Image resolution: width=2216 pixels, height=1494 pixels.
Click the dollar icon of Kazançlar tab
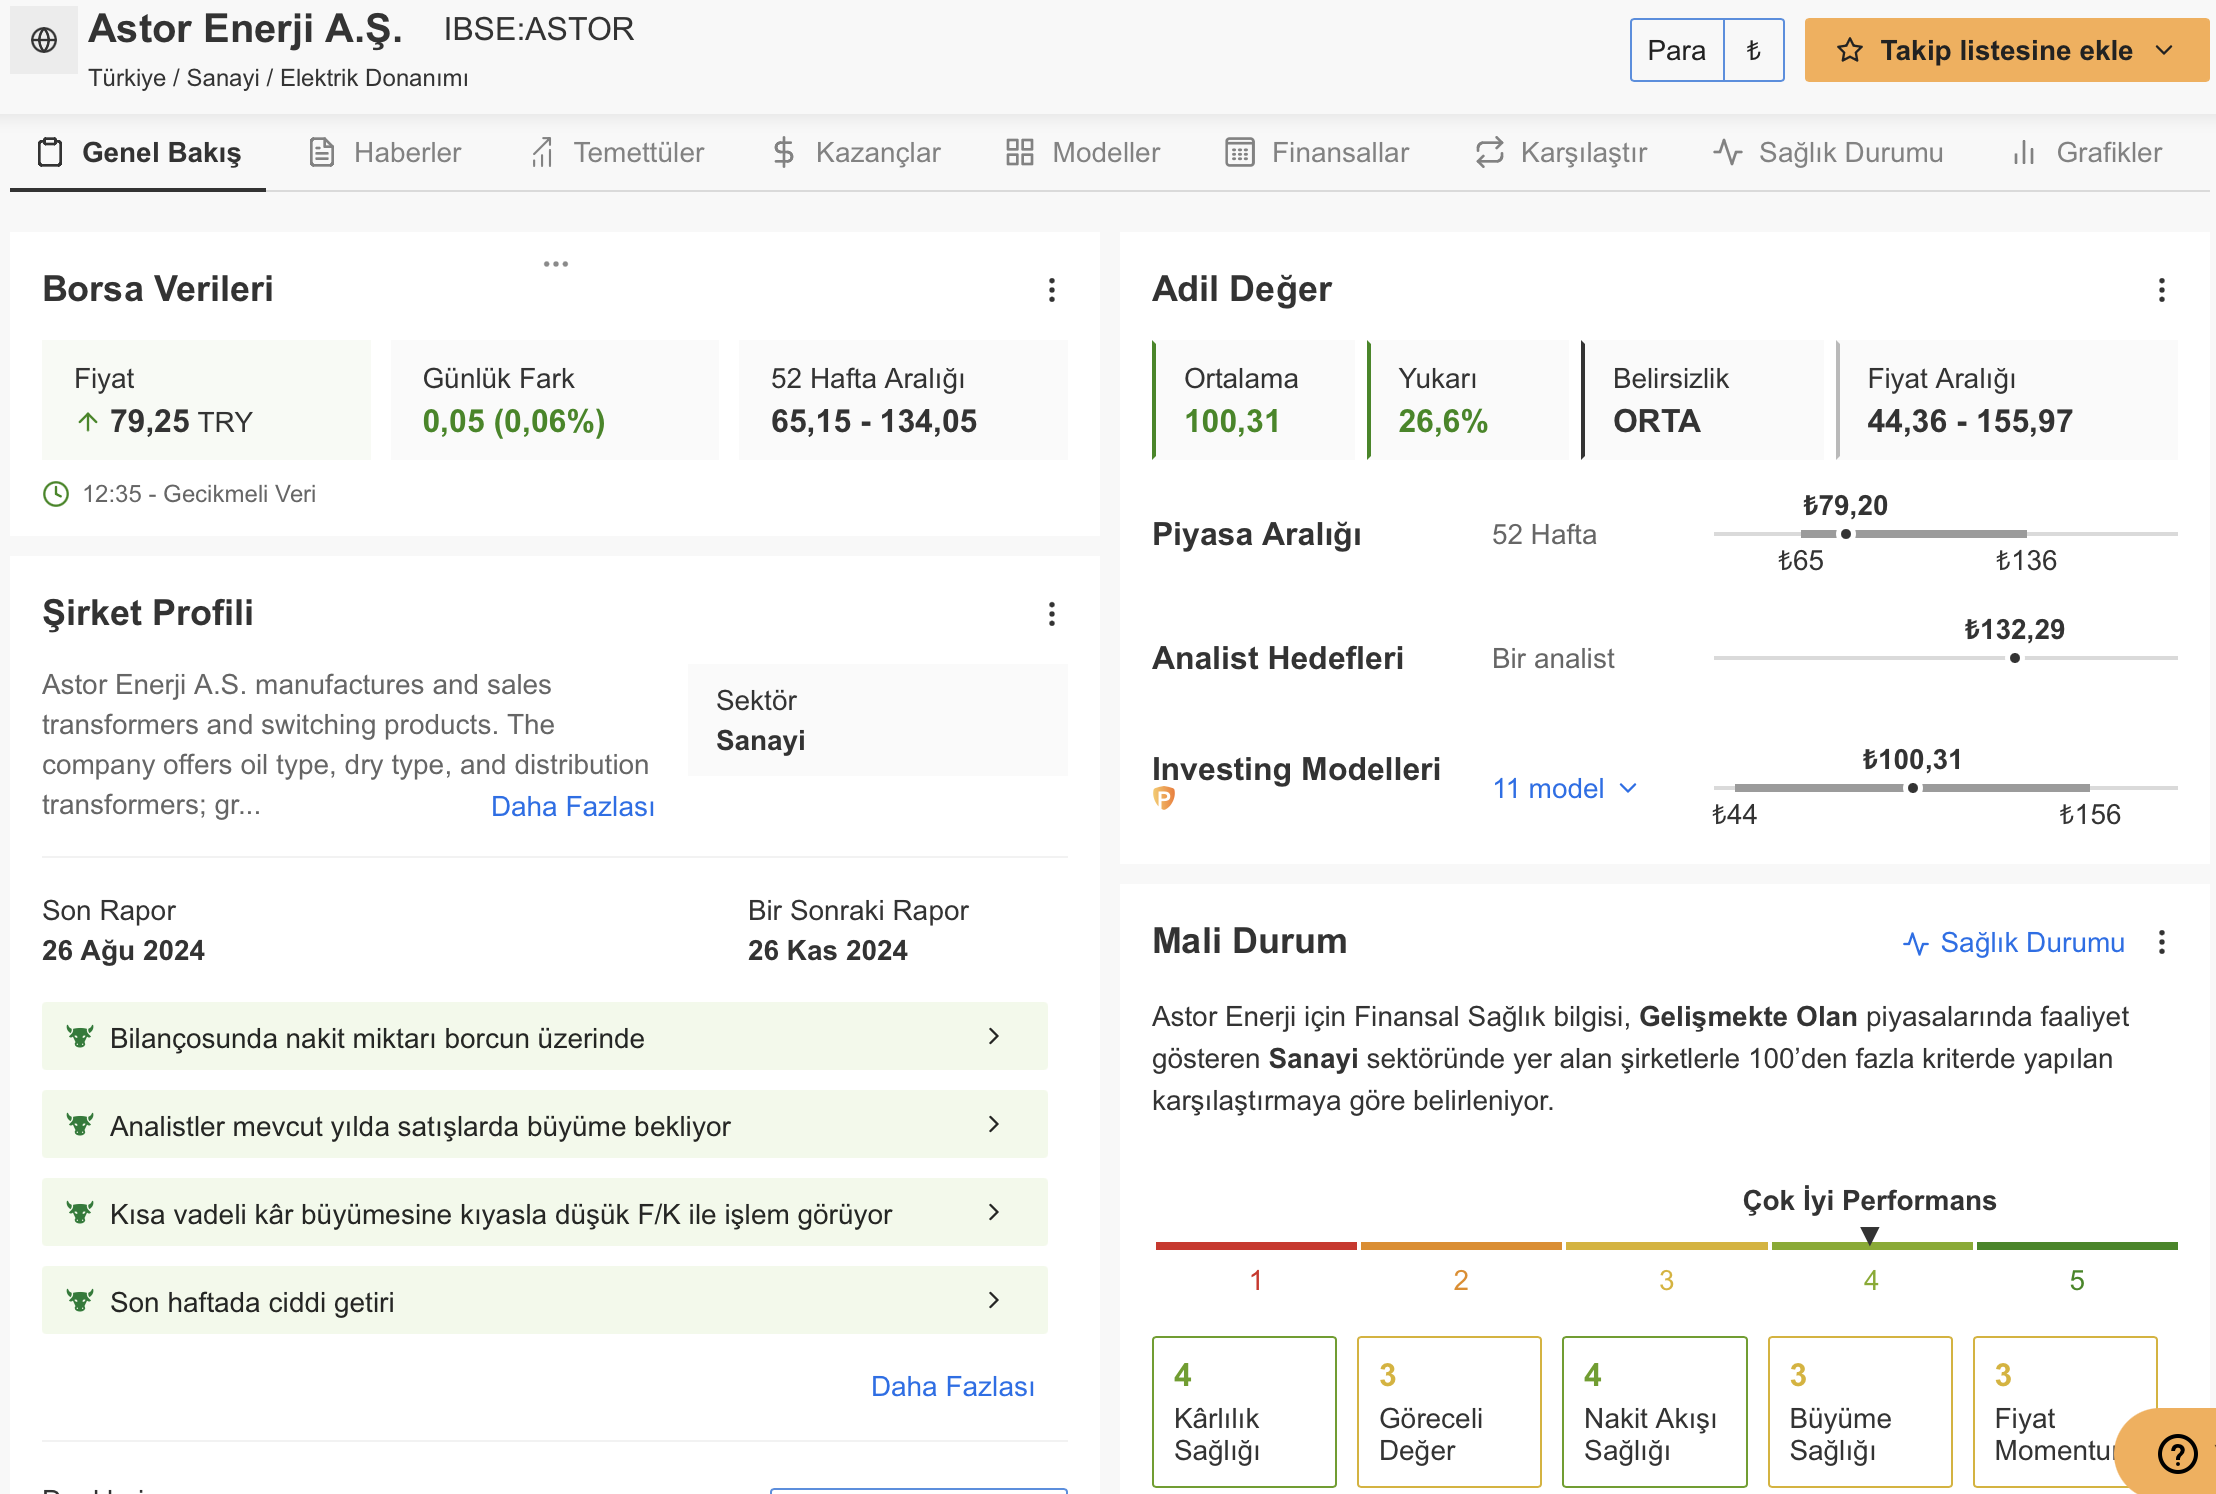pos(784,152)
